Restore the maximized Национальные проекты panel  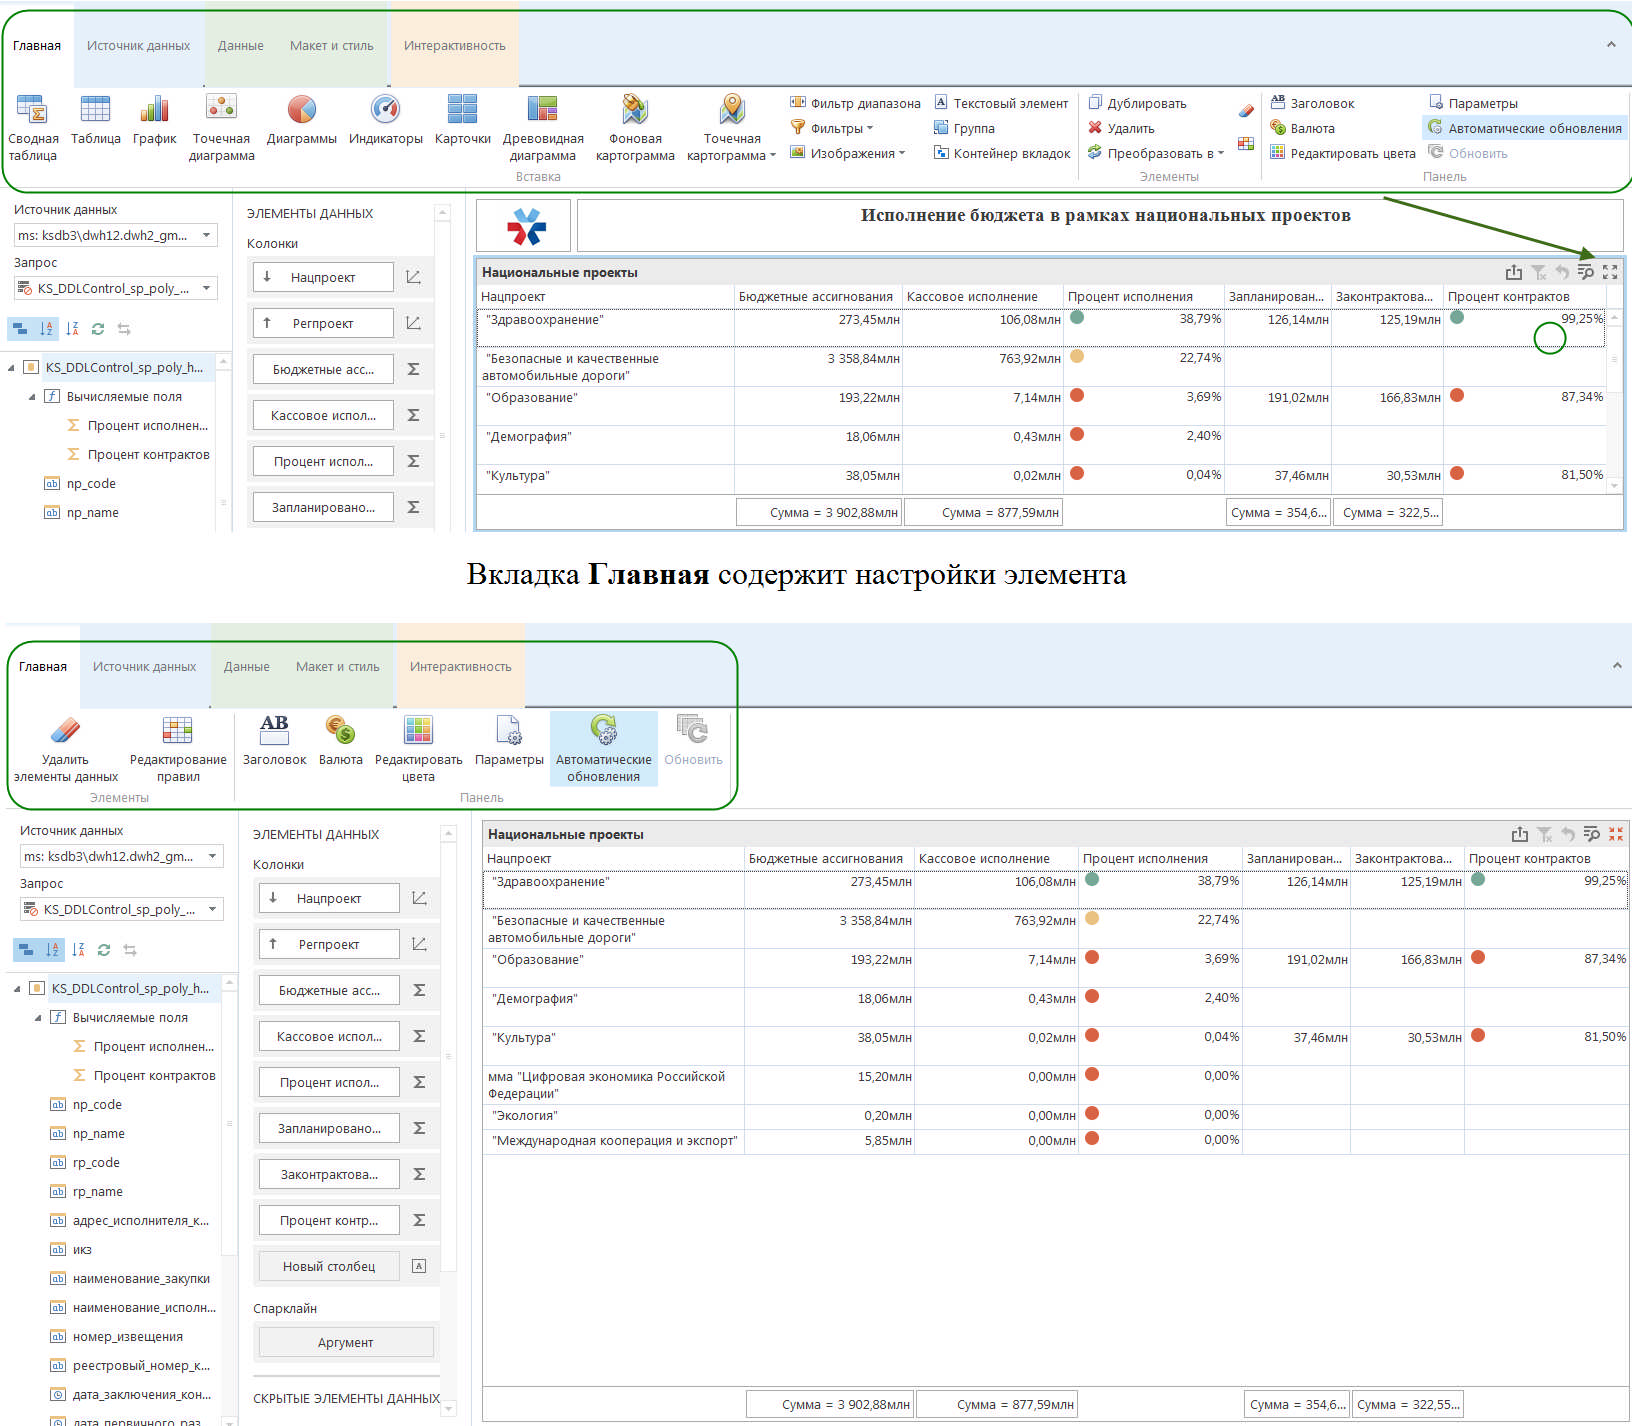[1615, 834]
